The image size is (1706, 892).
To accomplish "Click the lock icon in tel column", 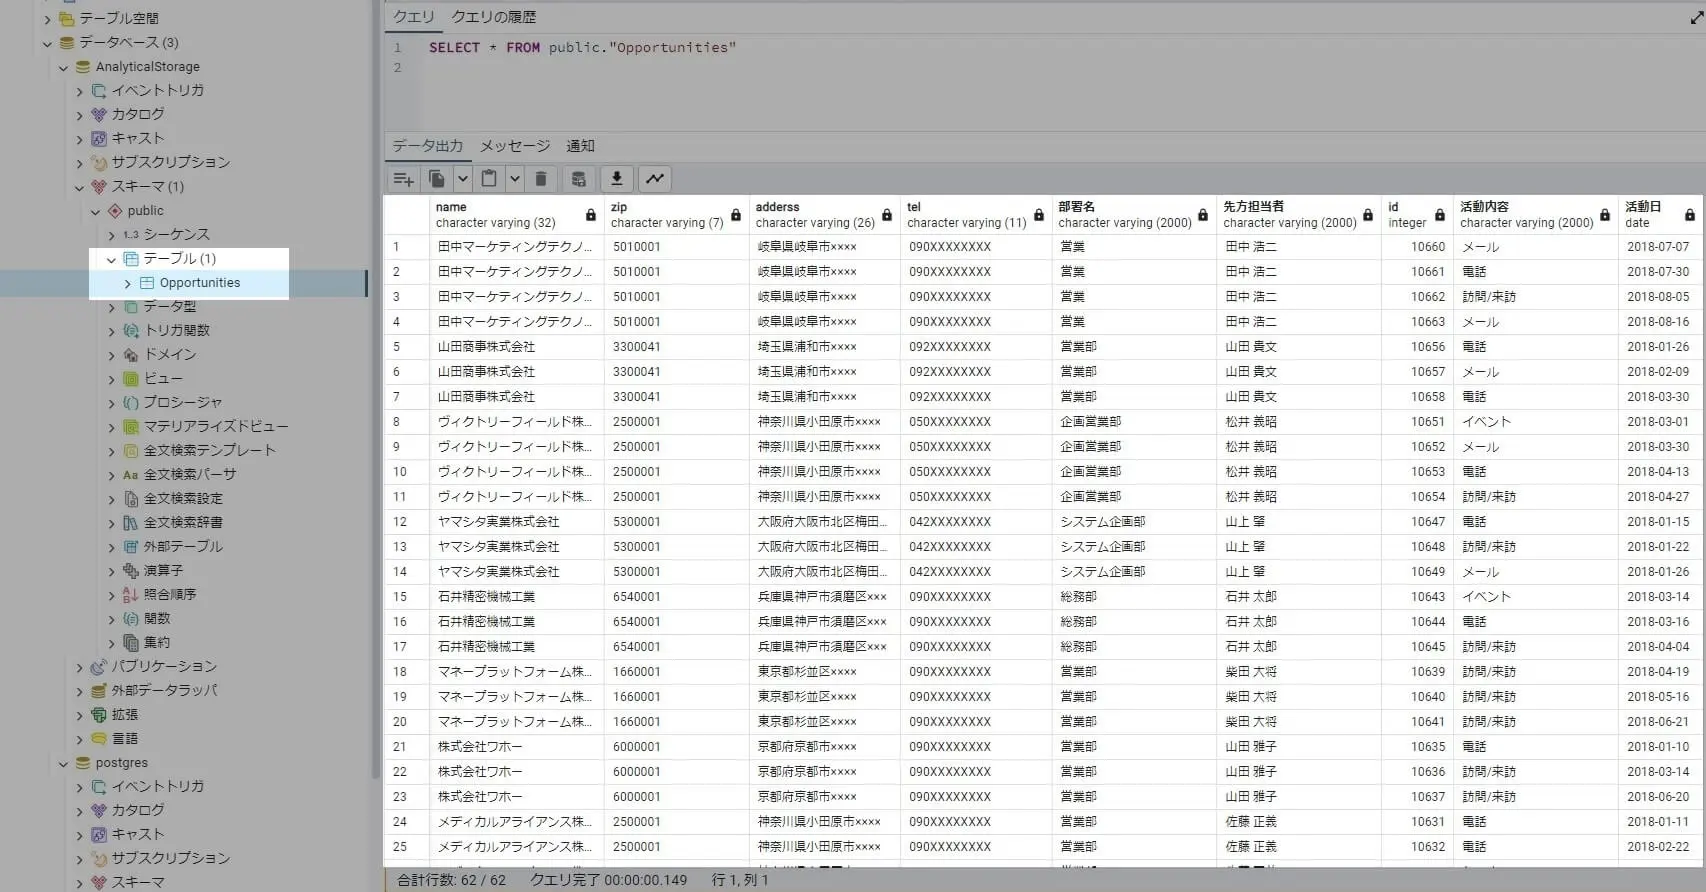I will coord(1039,215).
